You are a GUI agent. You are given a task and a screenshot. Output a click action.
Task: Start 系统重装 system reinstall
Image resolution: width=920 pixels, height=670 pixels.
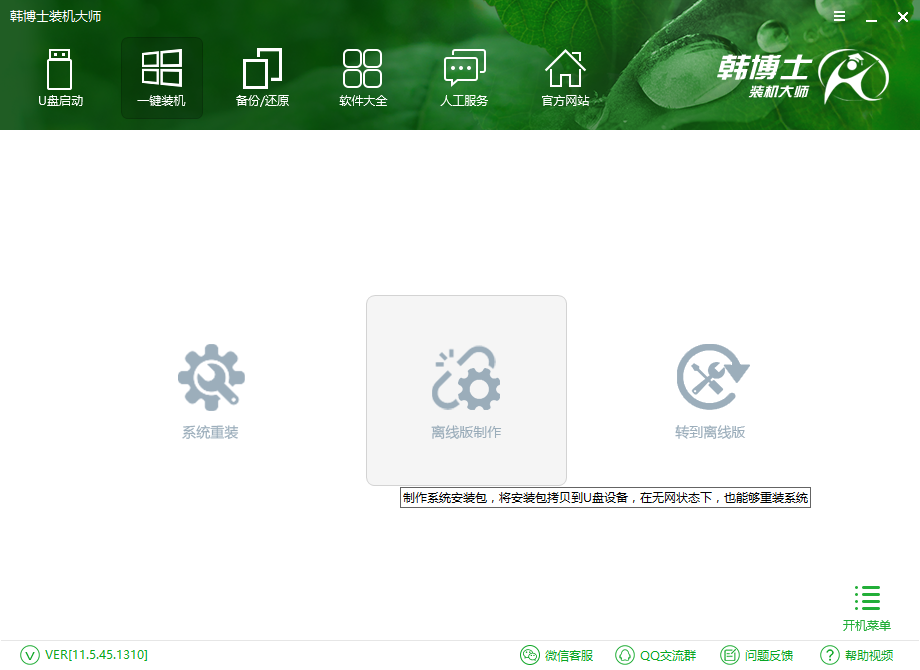coord(210,390)
